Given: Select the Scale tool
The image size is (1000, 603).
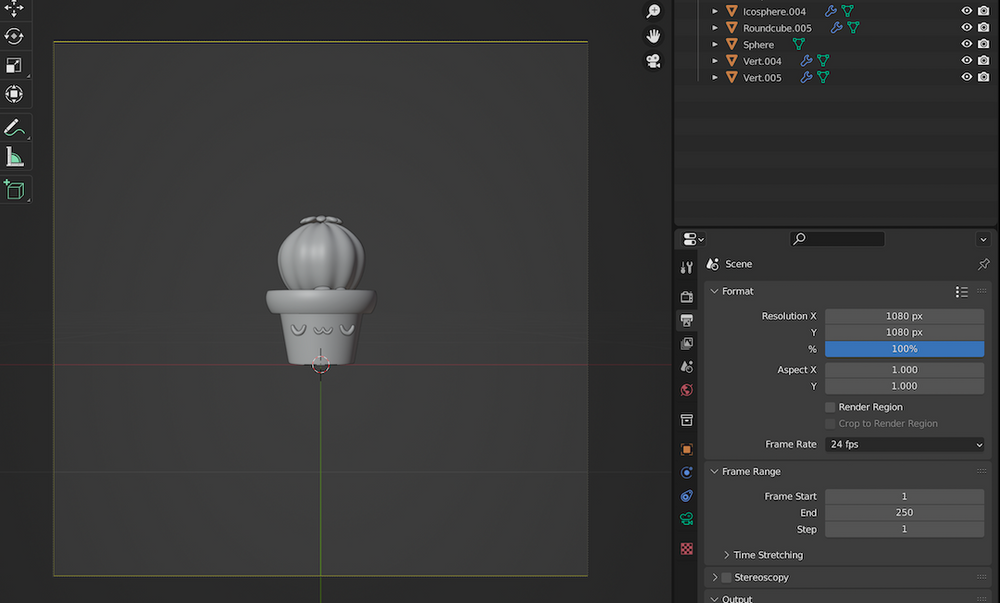Looking at the screenshot, I should click(14, 65).
